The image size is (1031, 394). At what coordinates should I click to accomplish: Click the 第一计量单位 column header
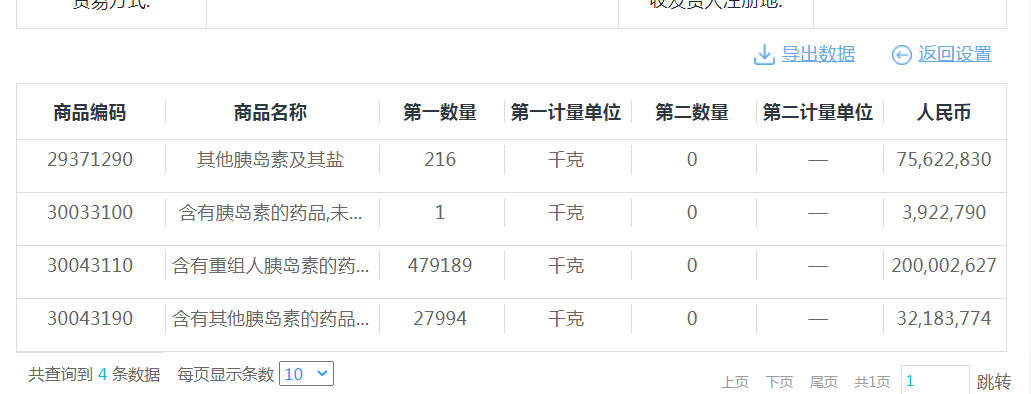pos(566,112)
